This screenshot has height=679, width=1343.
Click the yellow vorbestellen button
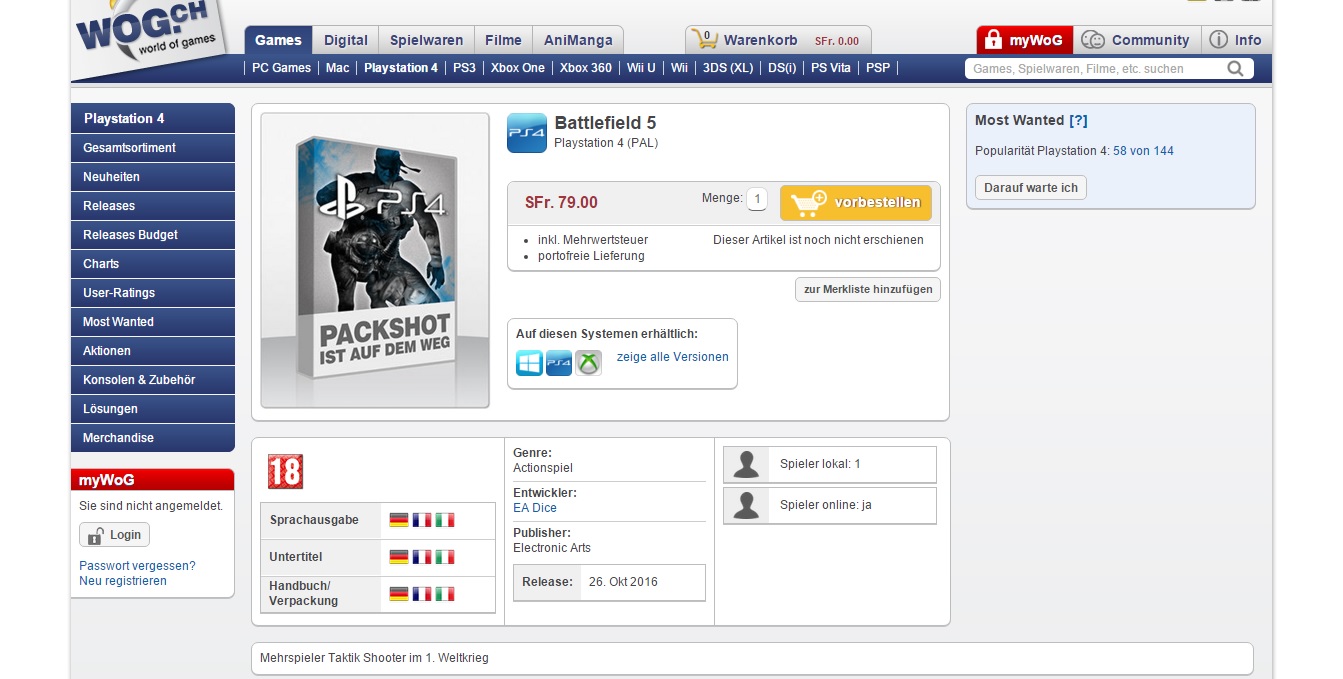pyautogui.click(x=856, y=203)
